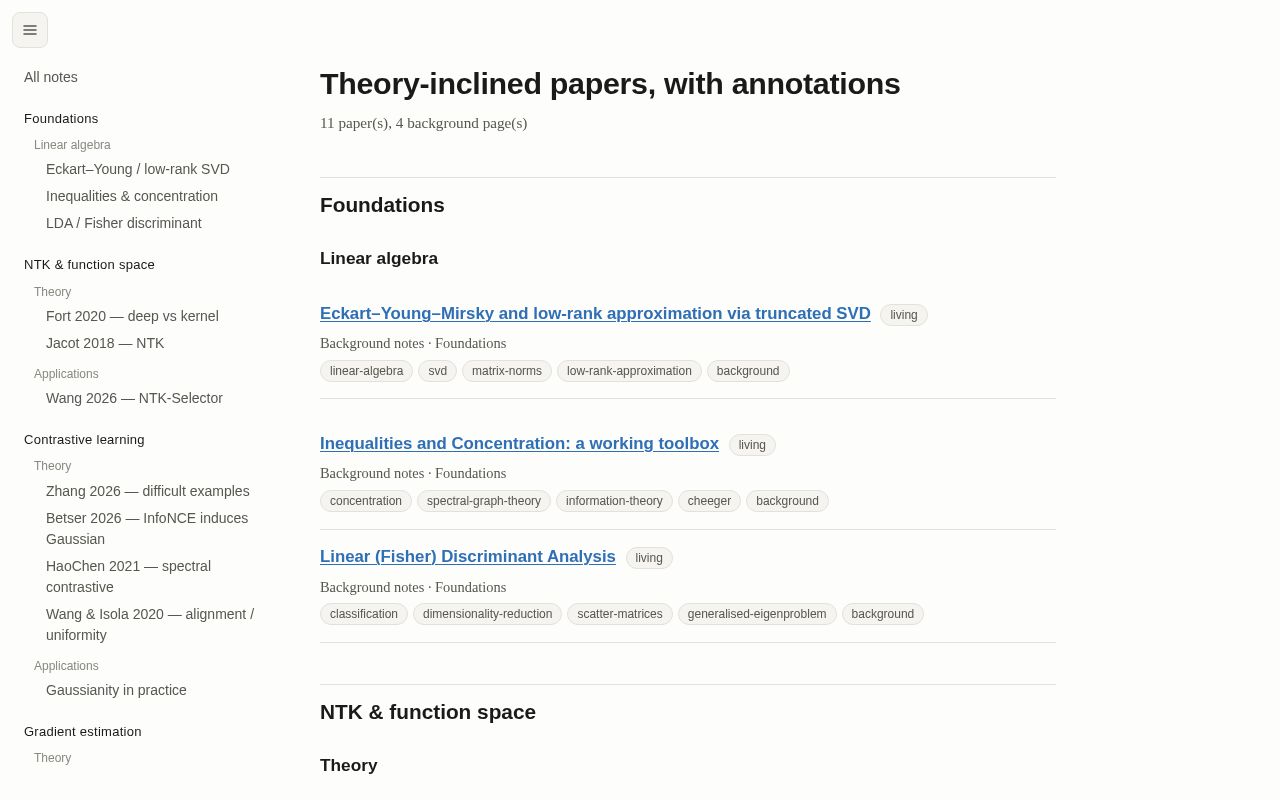Open HaoChen 2021 — spectral contrastive note

point(128,577)
